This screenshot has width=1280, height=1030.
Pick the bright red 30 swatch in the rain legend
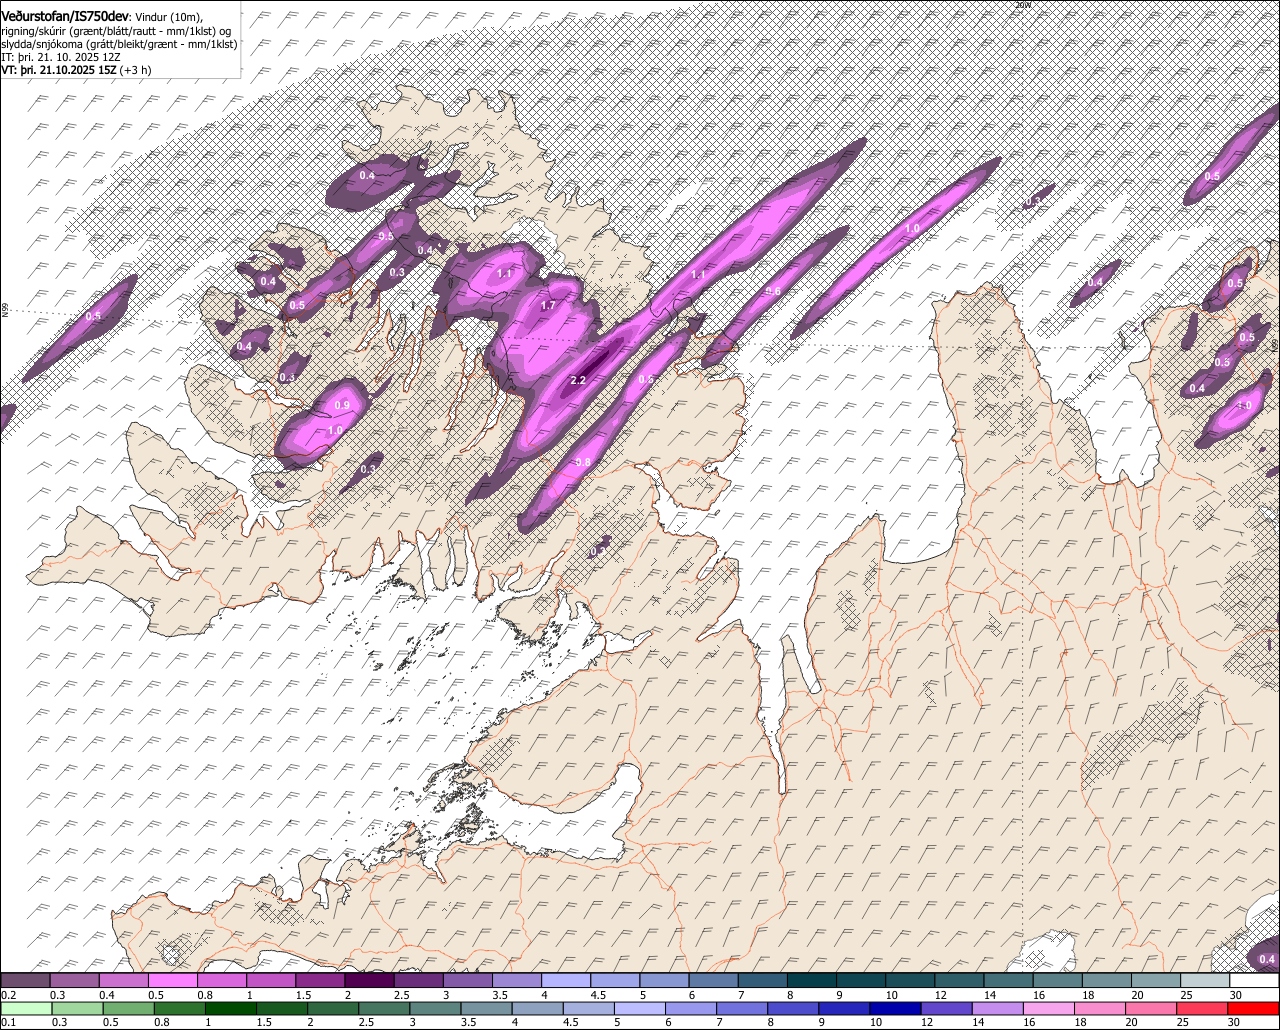click(1255, 1009)
